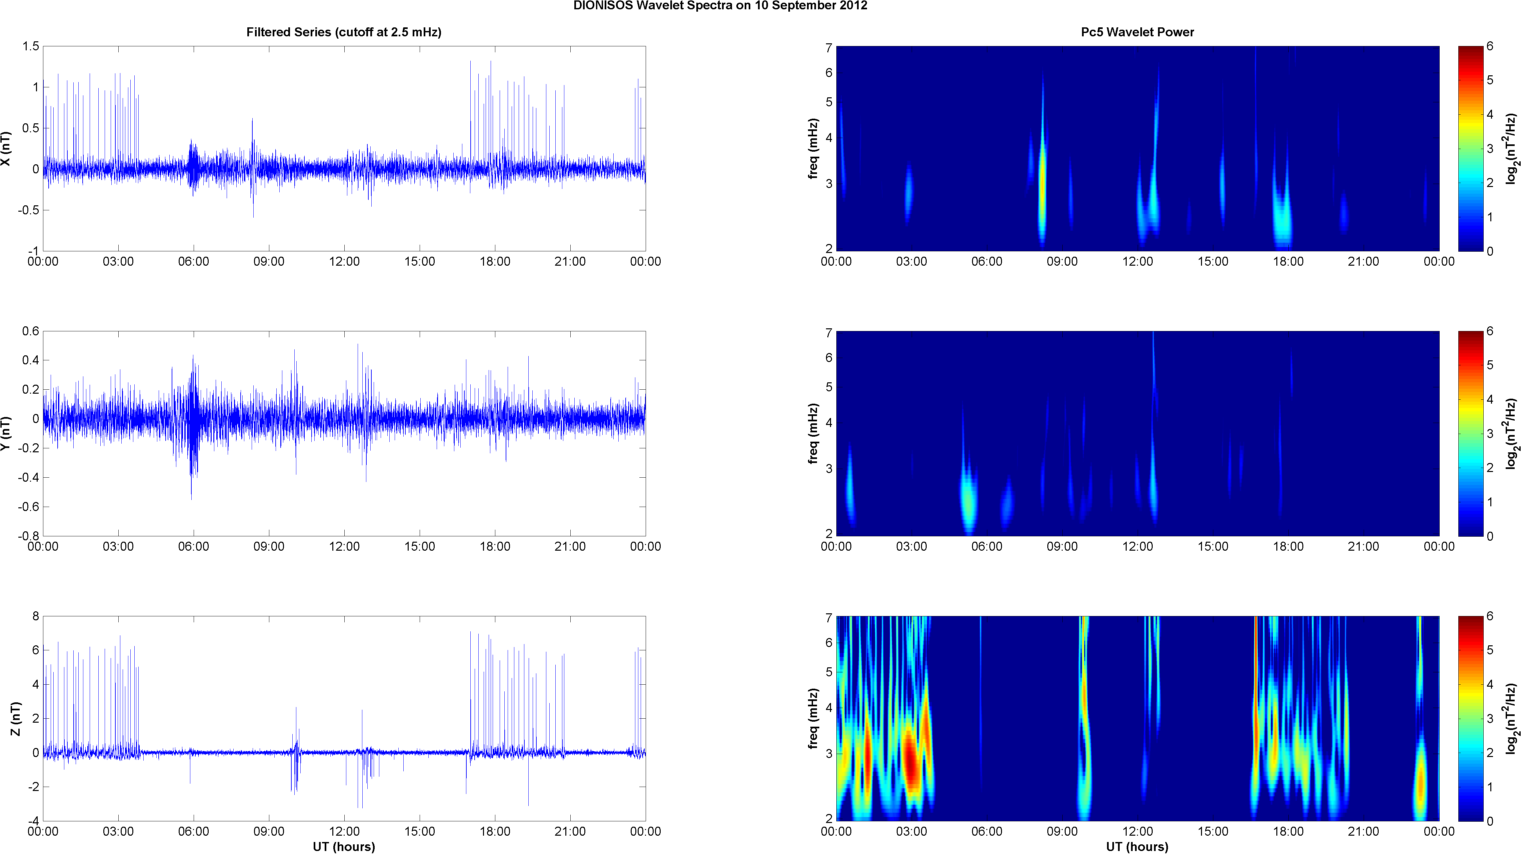
Task: Click the middle colorbar's log2(nT²/Hz) label
Action: 1512,433
